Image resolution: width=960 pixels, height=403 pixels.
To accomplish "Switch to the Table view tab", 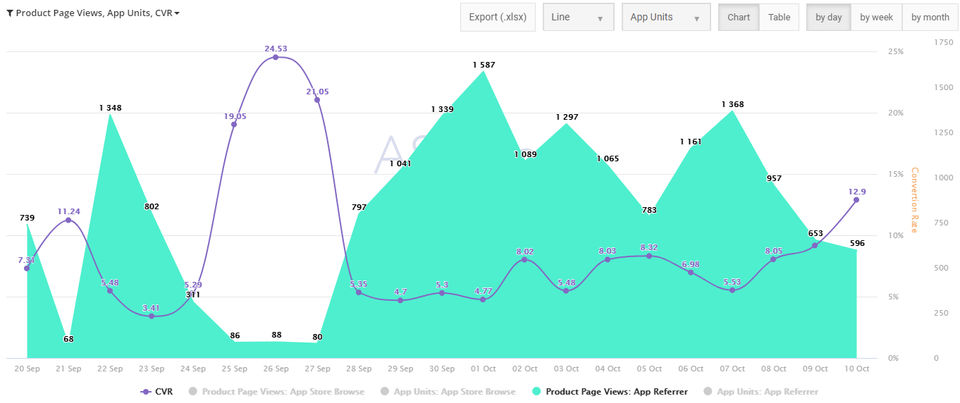I will click(778, 18).
